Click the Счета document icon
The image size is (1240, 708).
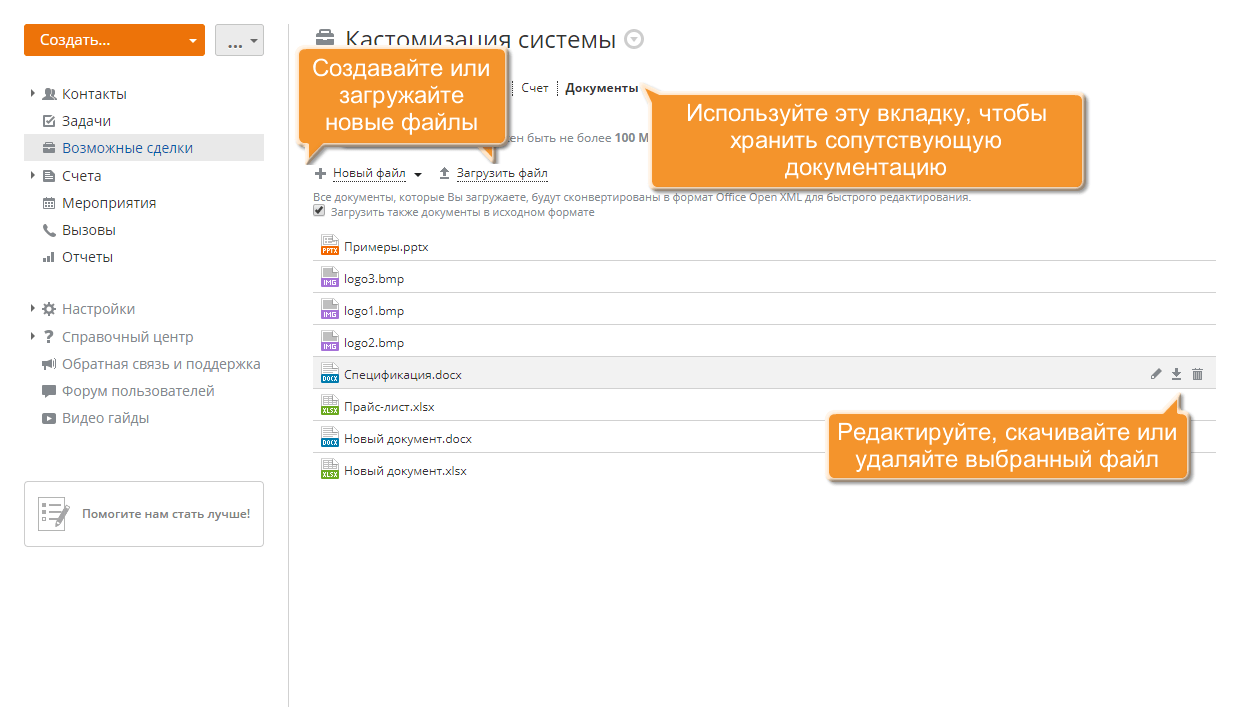[49, 176]
